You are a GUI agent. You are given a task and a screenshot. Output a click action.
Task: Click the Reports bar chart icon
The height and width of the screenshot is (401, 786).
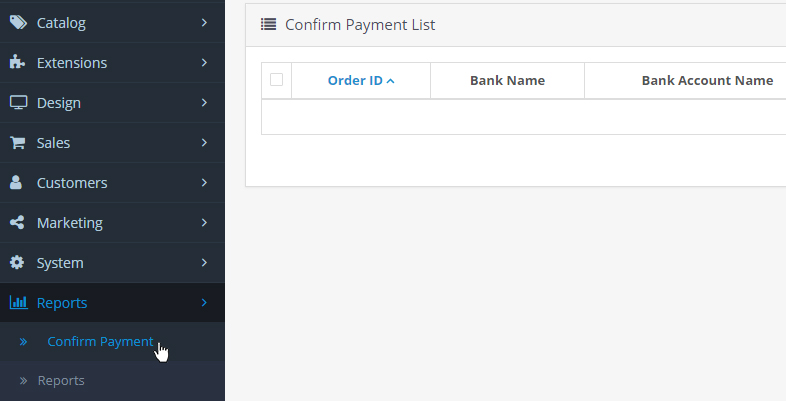[x=18, y=302]
